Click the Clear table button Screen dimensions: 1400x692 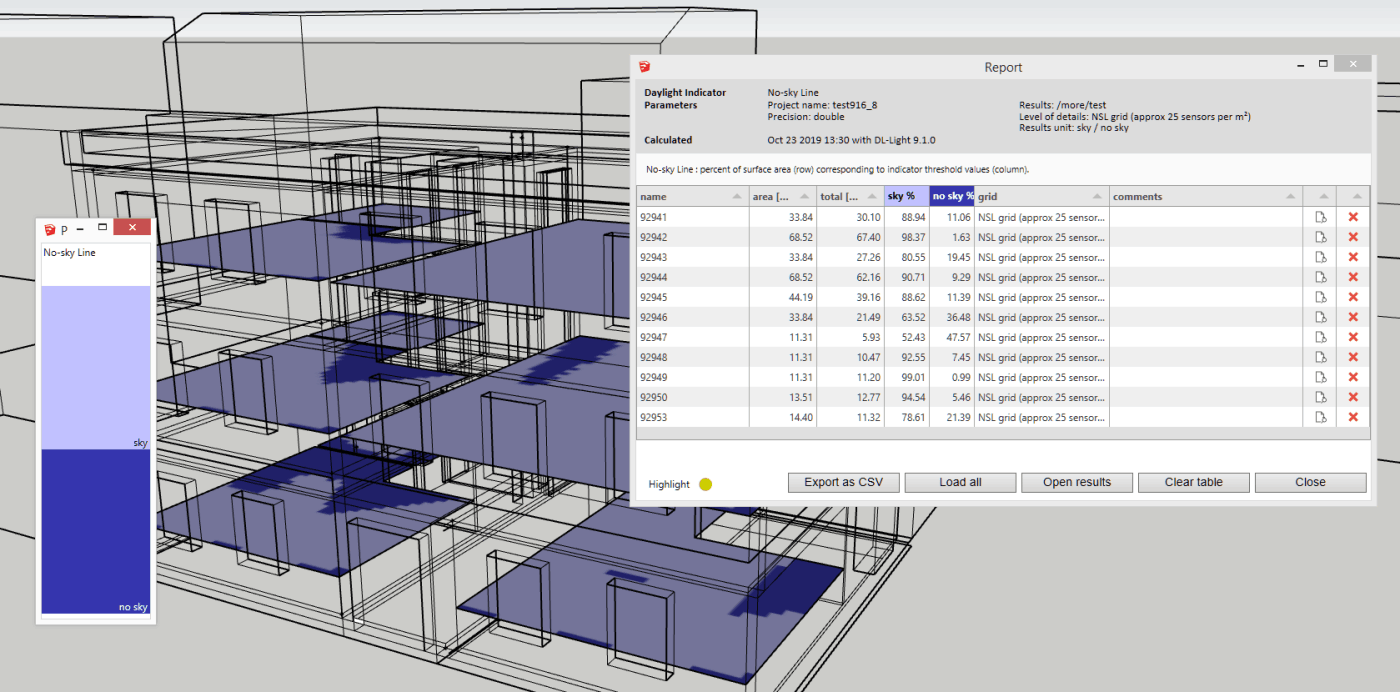pyautogui.click(x=1193, y=482)
